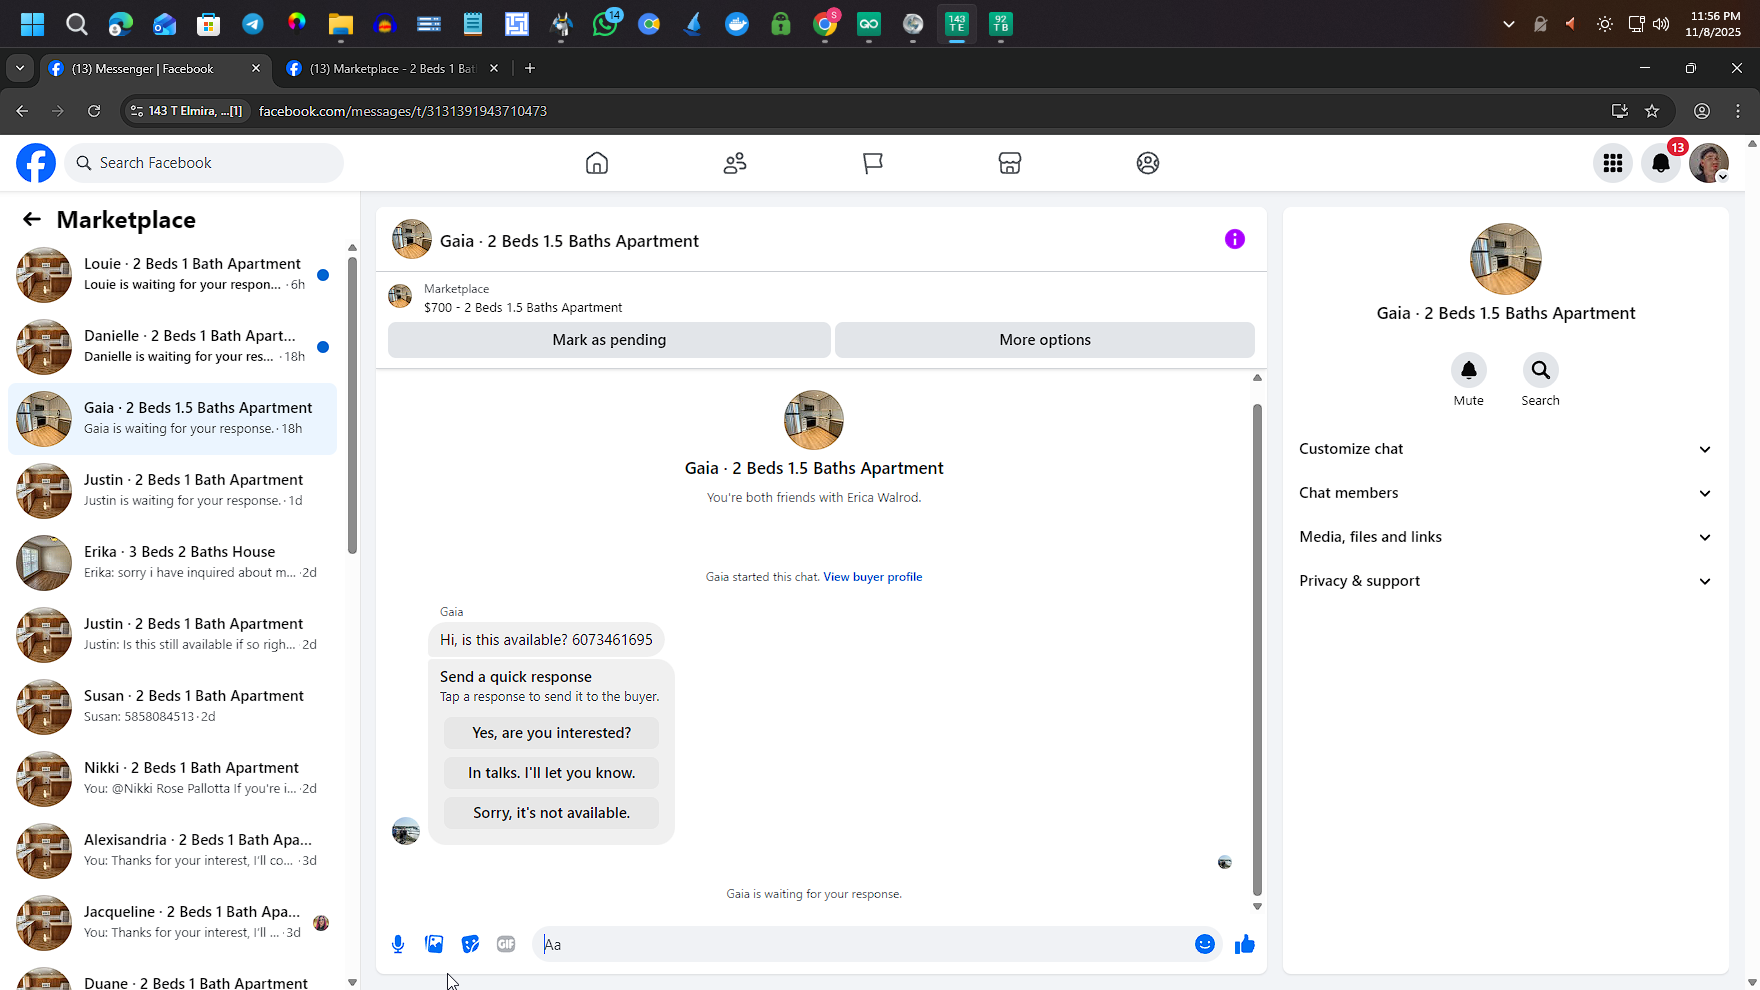
Task: Choose a sticker icon in composer
Action: [470, 944]
